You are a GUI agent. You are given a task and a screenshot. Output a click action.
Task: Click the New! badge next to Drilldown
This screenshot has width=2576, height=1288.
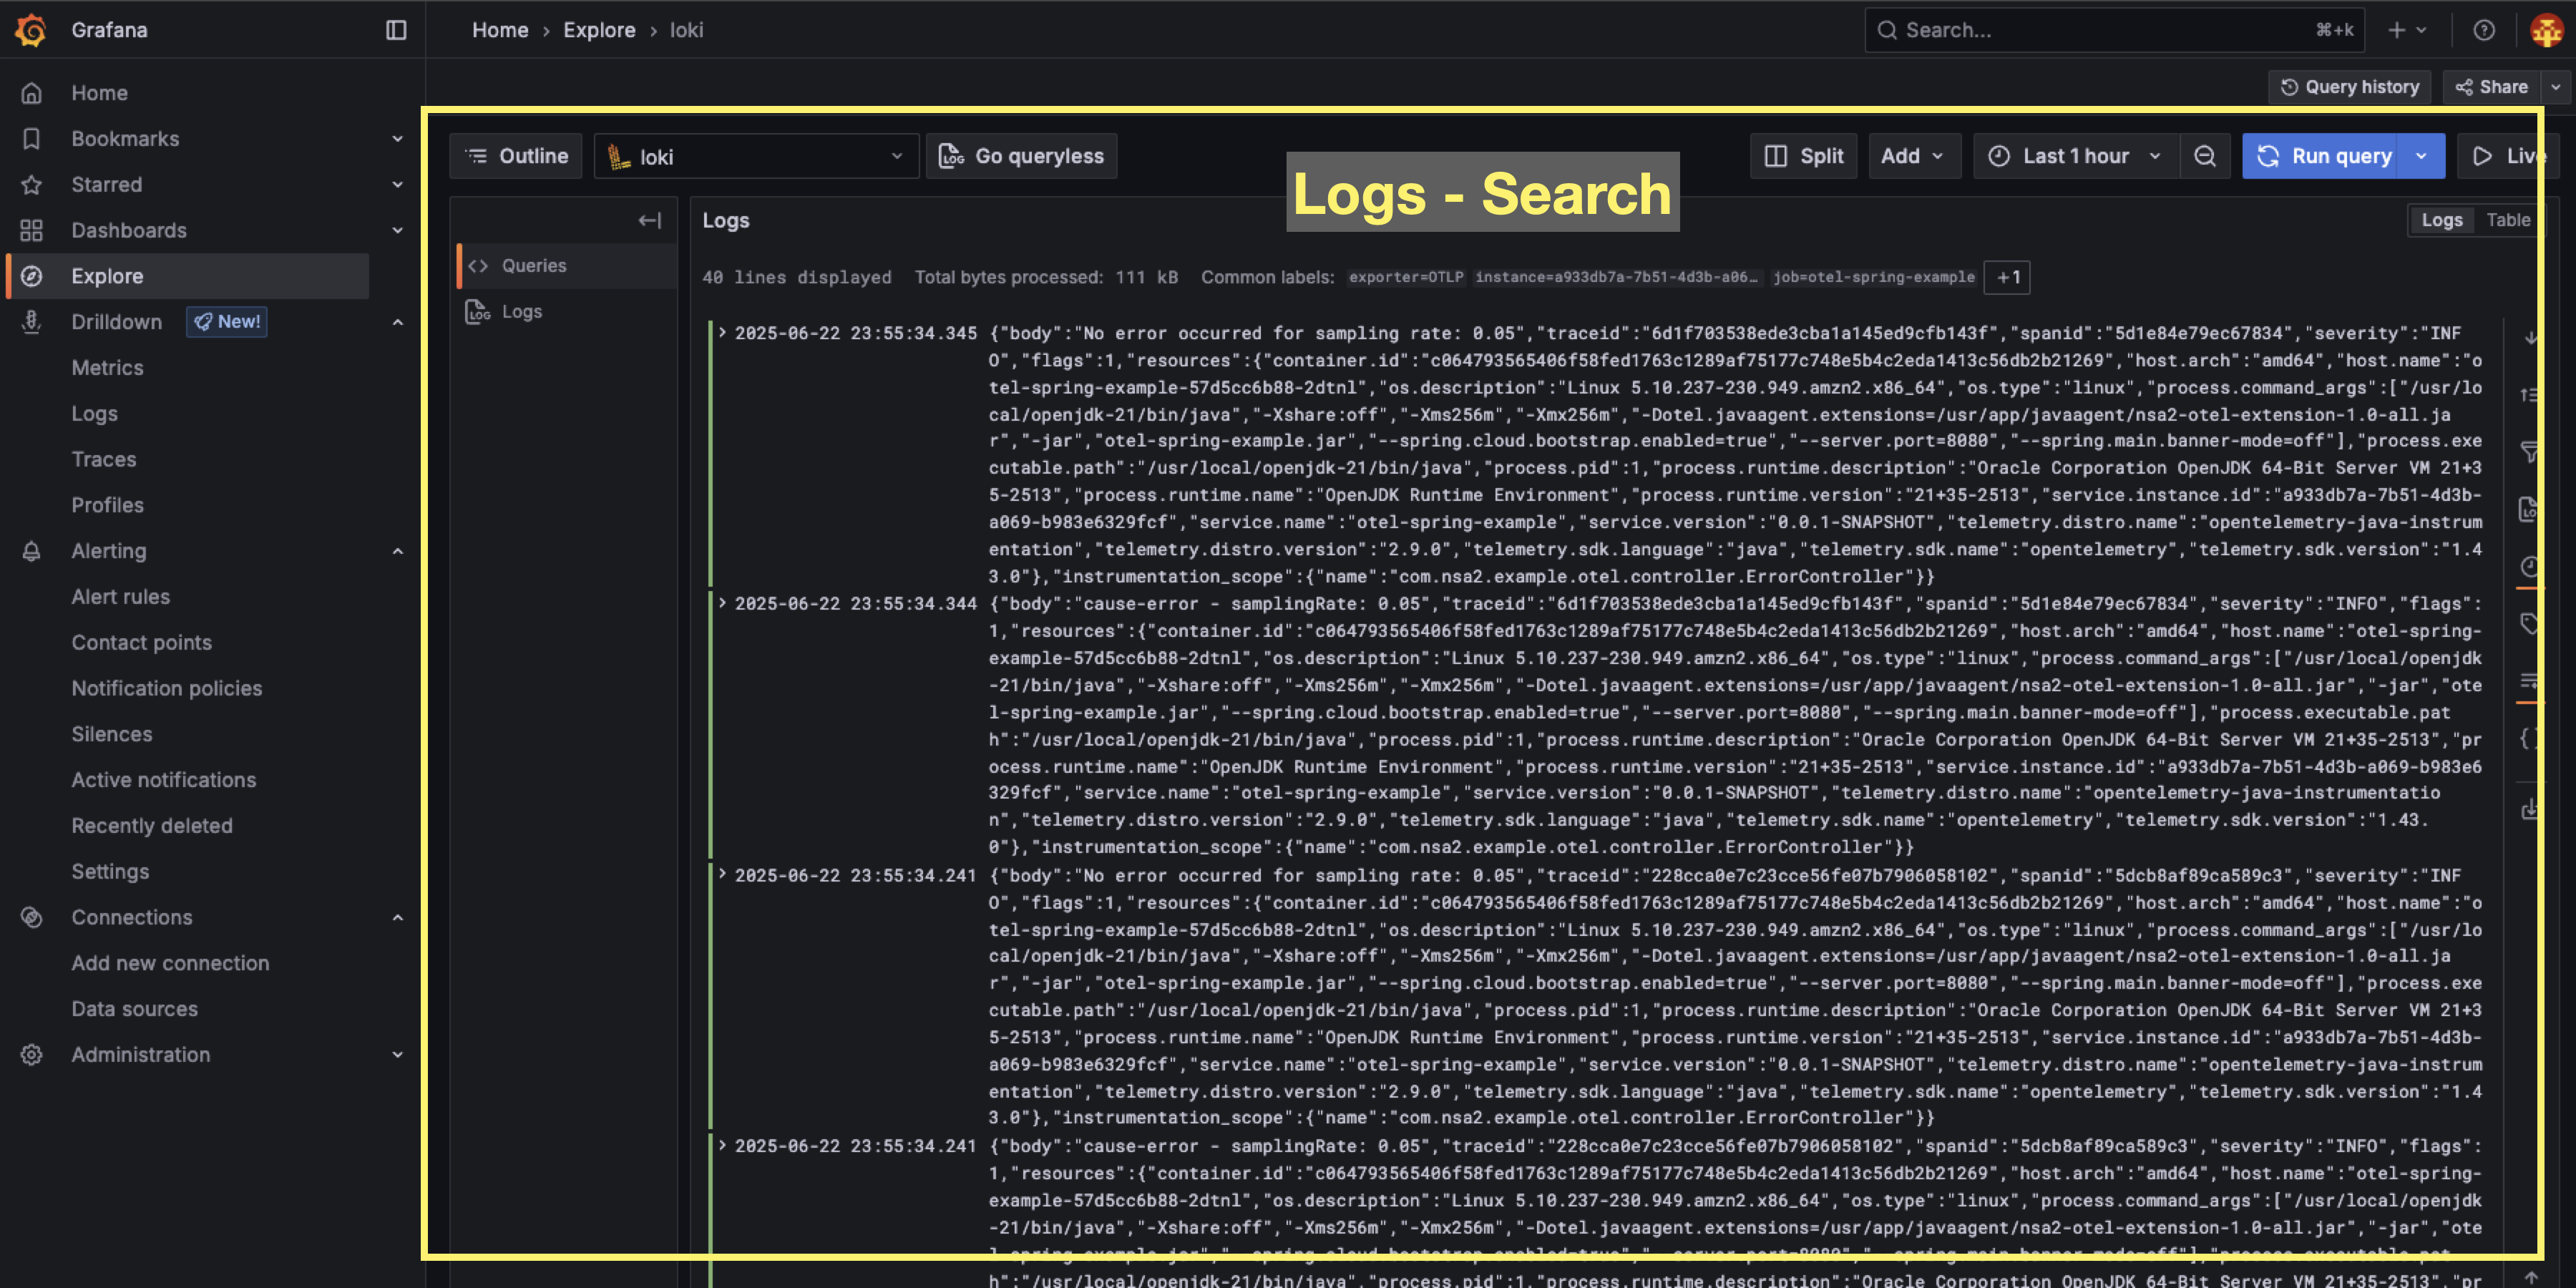(227, 322)
